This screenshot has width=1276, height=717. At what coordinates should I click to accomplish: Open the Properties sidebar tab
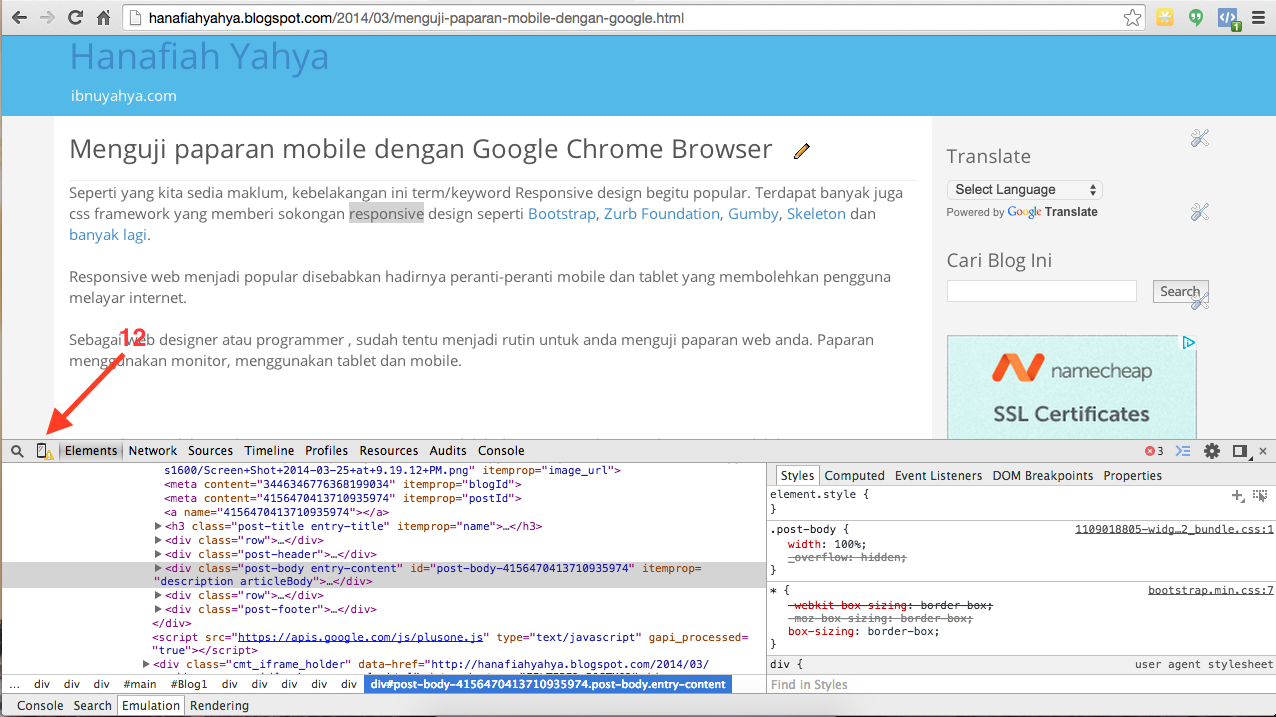tap(1133, 476)
